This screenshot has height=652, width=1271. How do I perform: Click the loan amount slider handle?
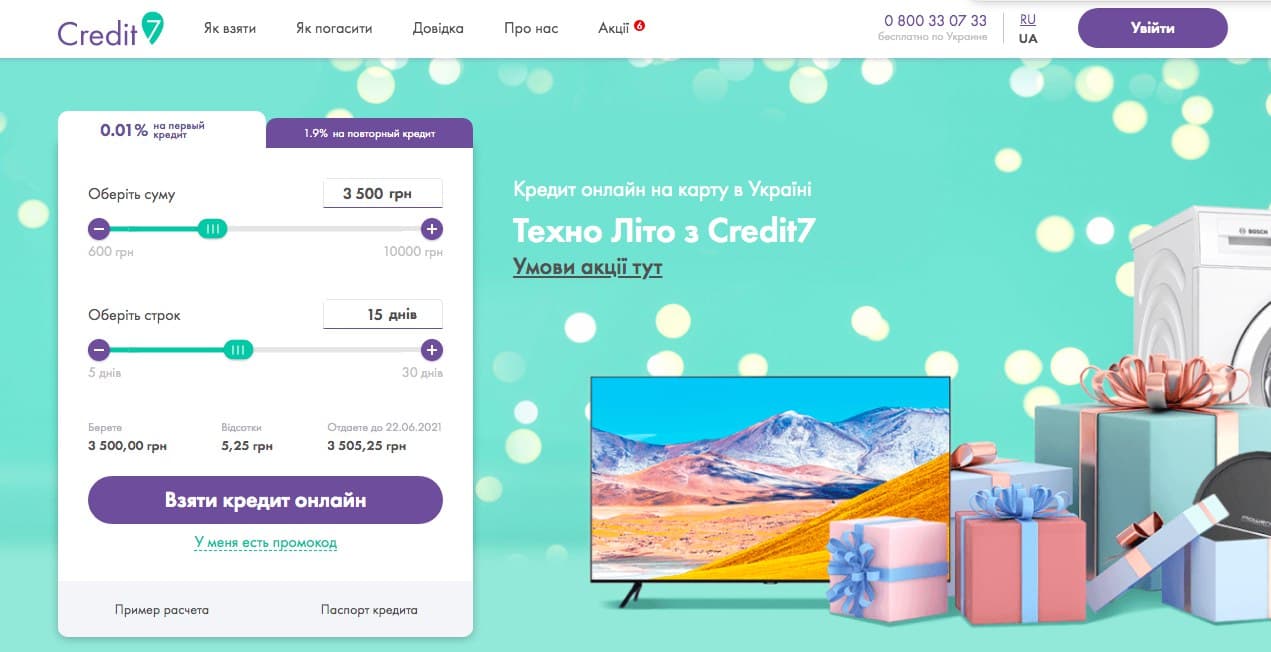[x=211, y=229]
